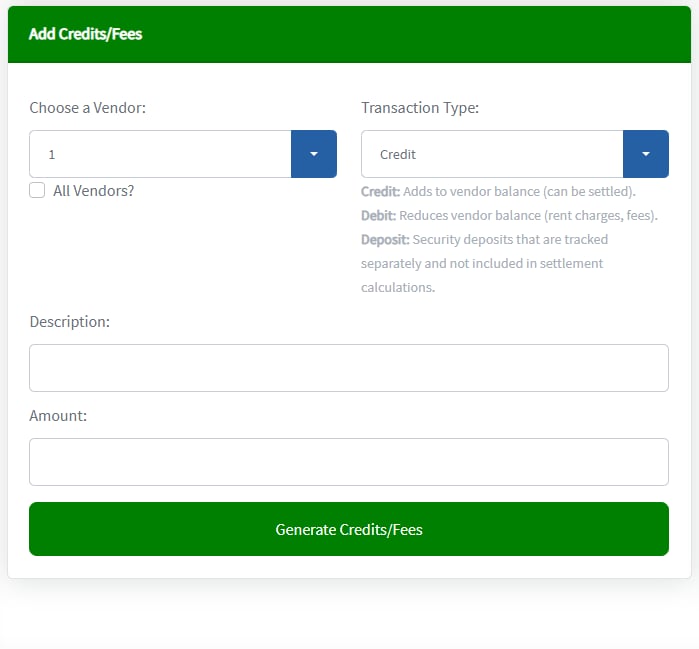Click the bold 'Credit:' help term
Viewport: 699px width, 649px height.
(380, 191)
